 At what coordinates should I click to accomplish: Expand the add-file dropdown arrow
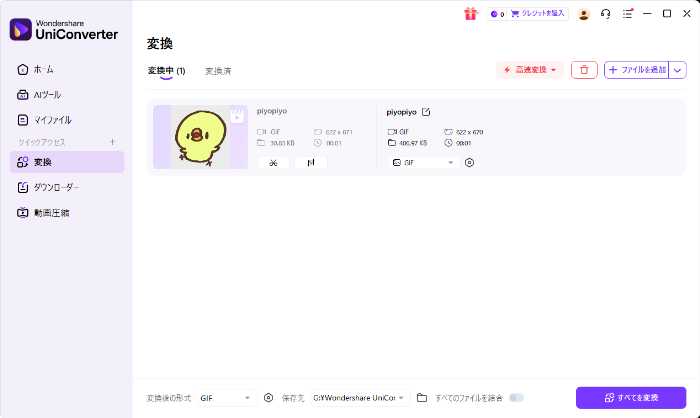pyautogui.click(x=677, y=70)
